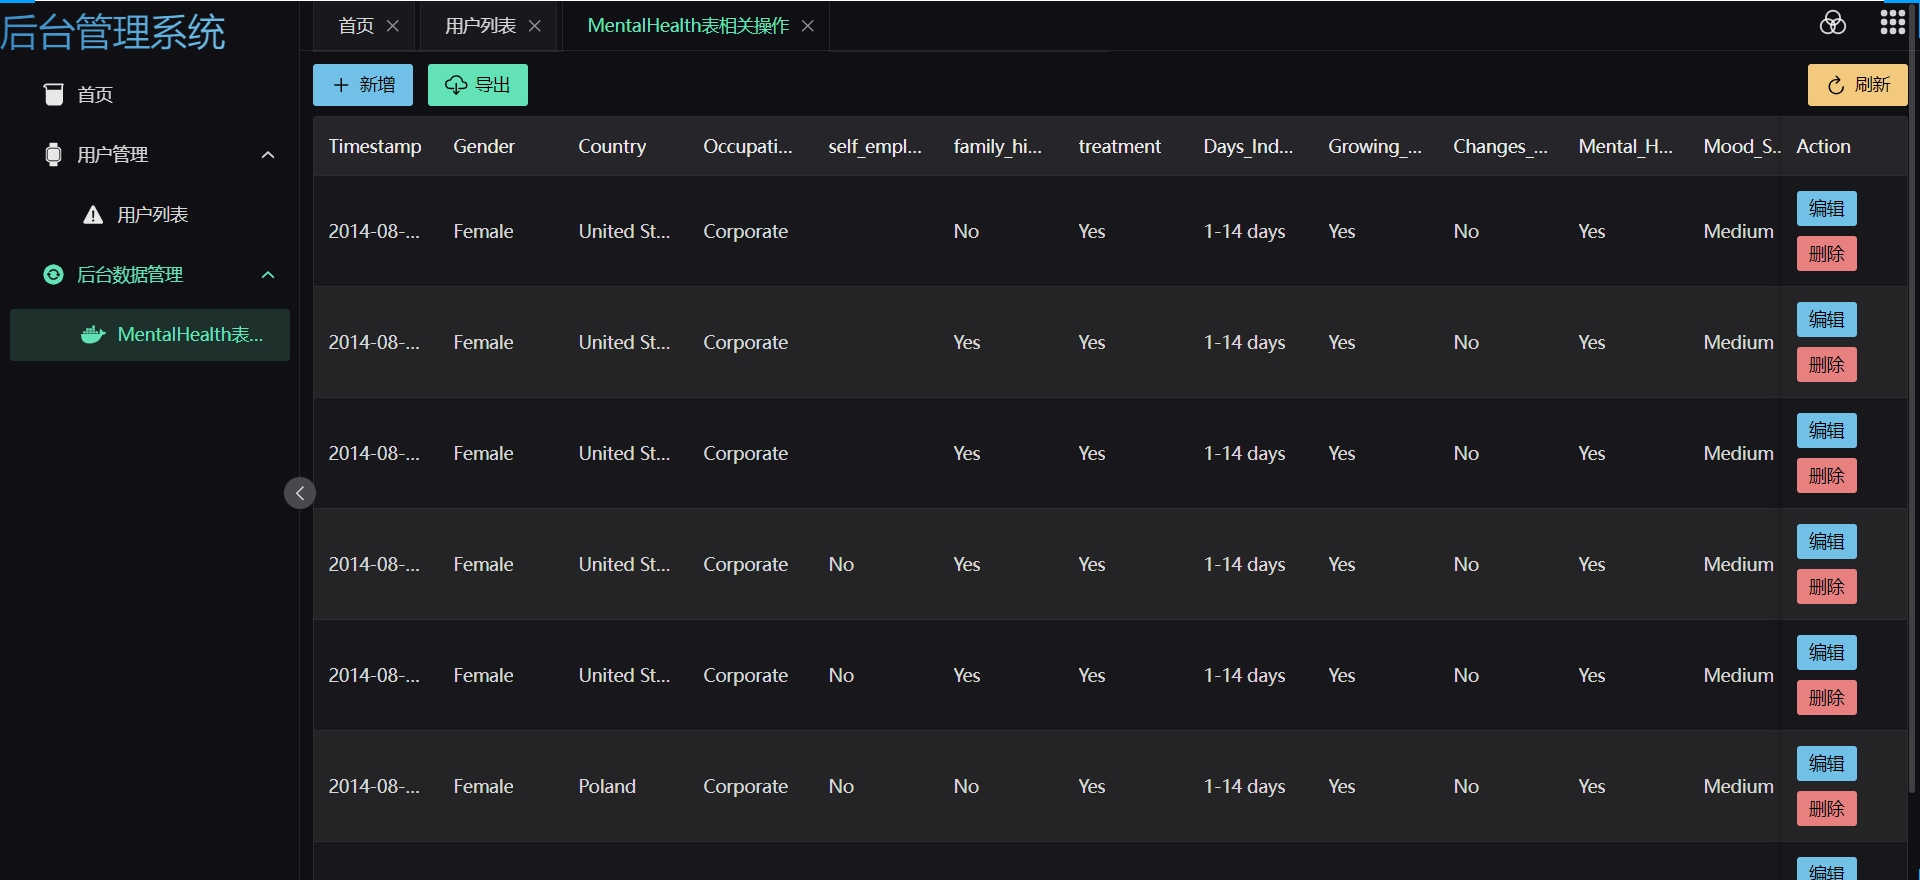Click the page vertical scrollbar
The height and width of the screenshot is (880, 1920).
(x=1914, y=400)
